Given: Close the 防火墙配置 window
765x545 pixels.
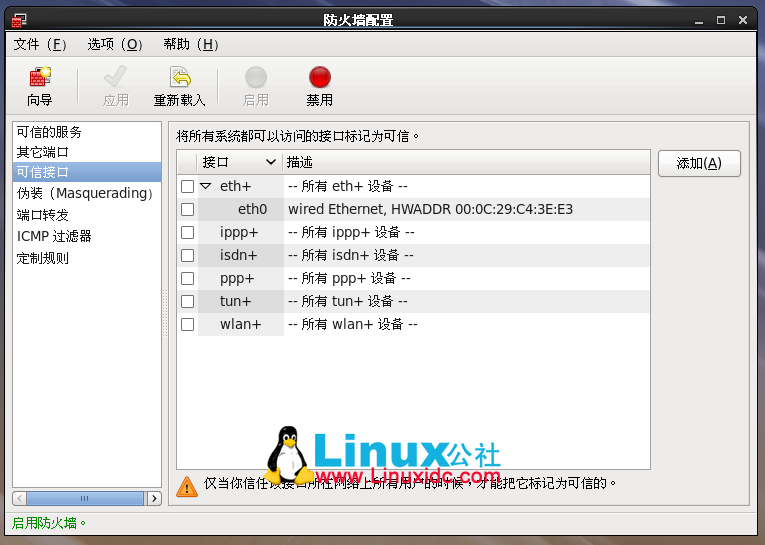Looking at the screenshot, I should (x=743, y=20).
